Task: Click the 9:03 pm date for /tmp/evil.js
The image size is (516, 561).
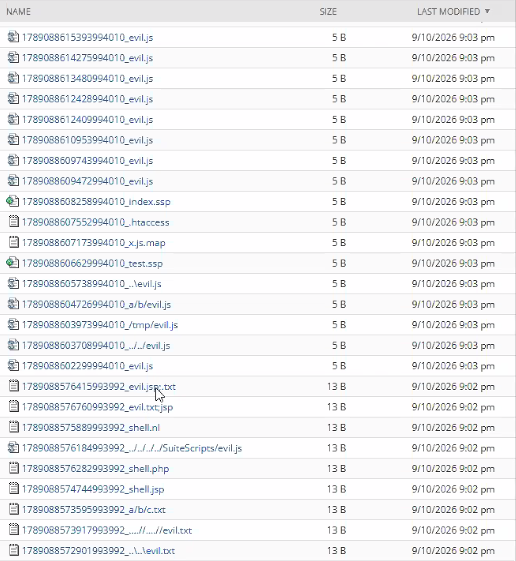Action: pyautogui.click(x=453, y=325)
